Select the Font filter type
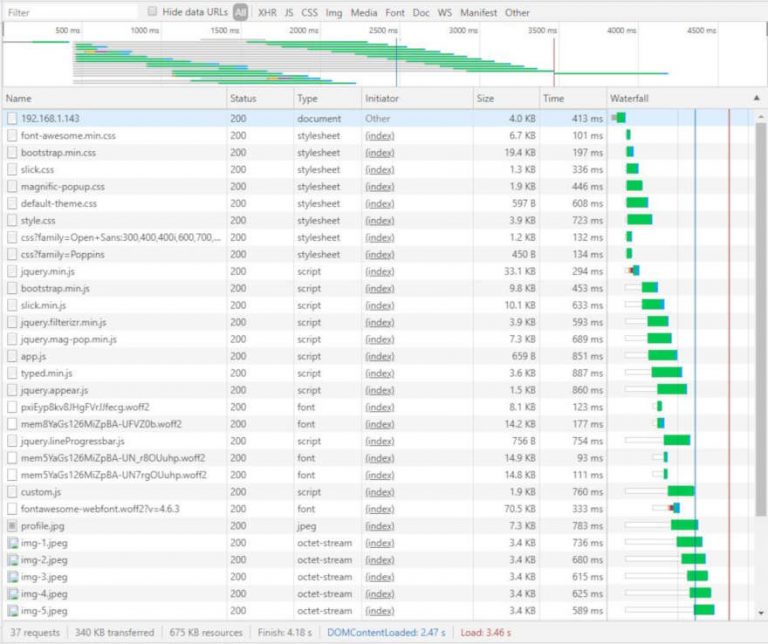This screenshot has height=644, width=768. [395, 13]
